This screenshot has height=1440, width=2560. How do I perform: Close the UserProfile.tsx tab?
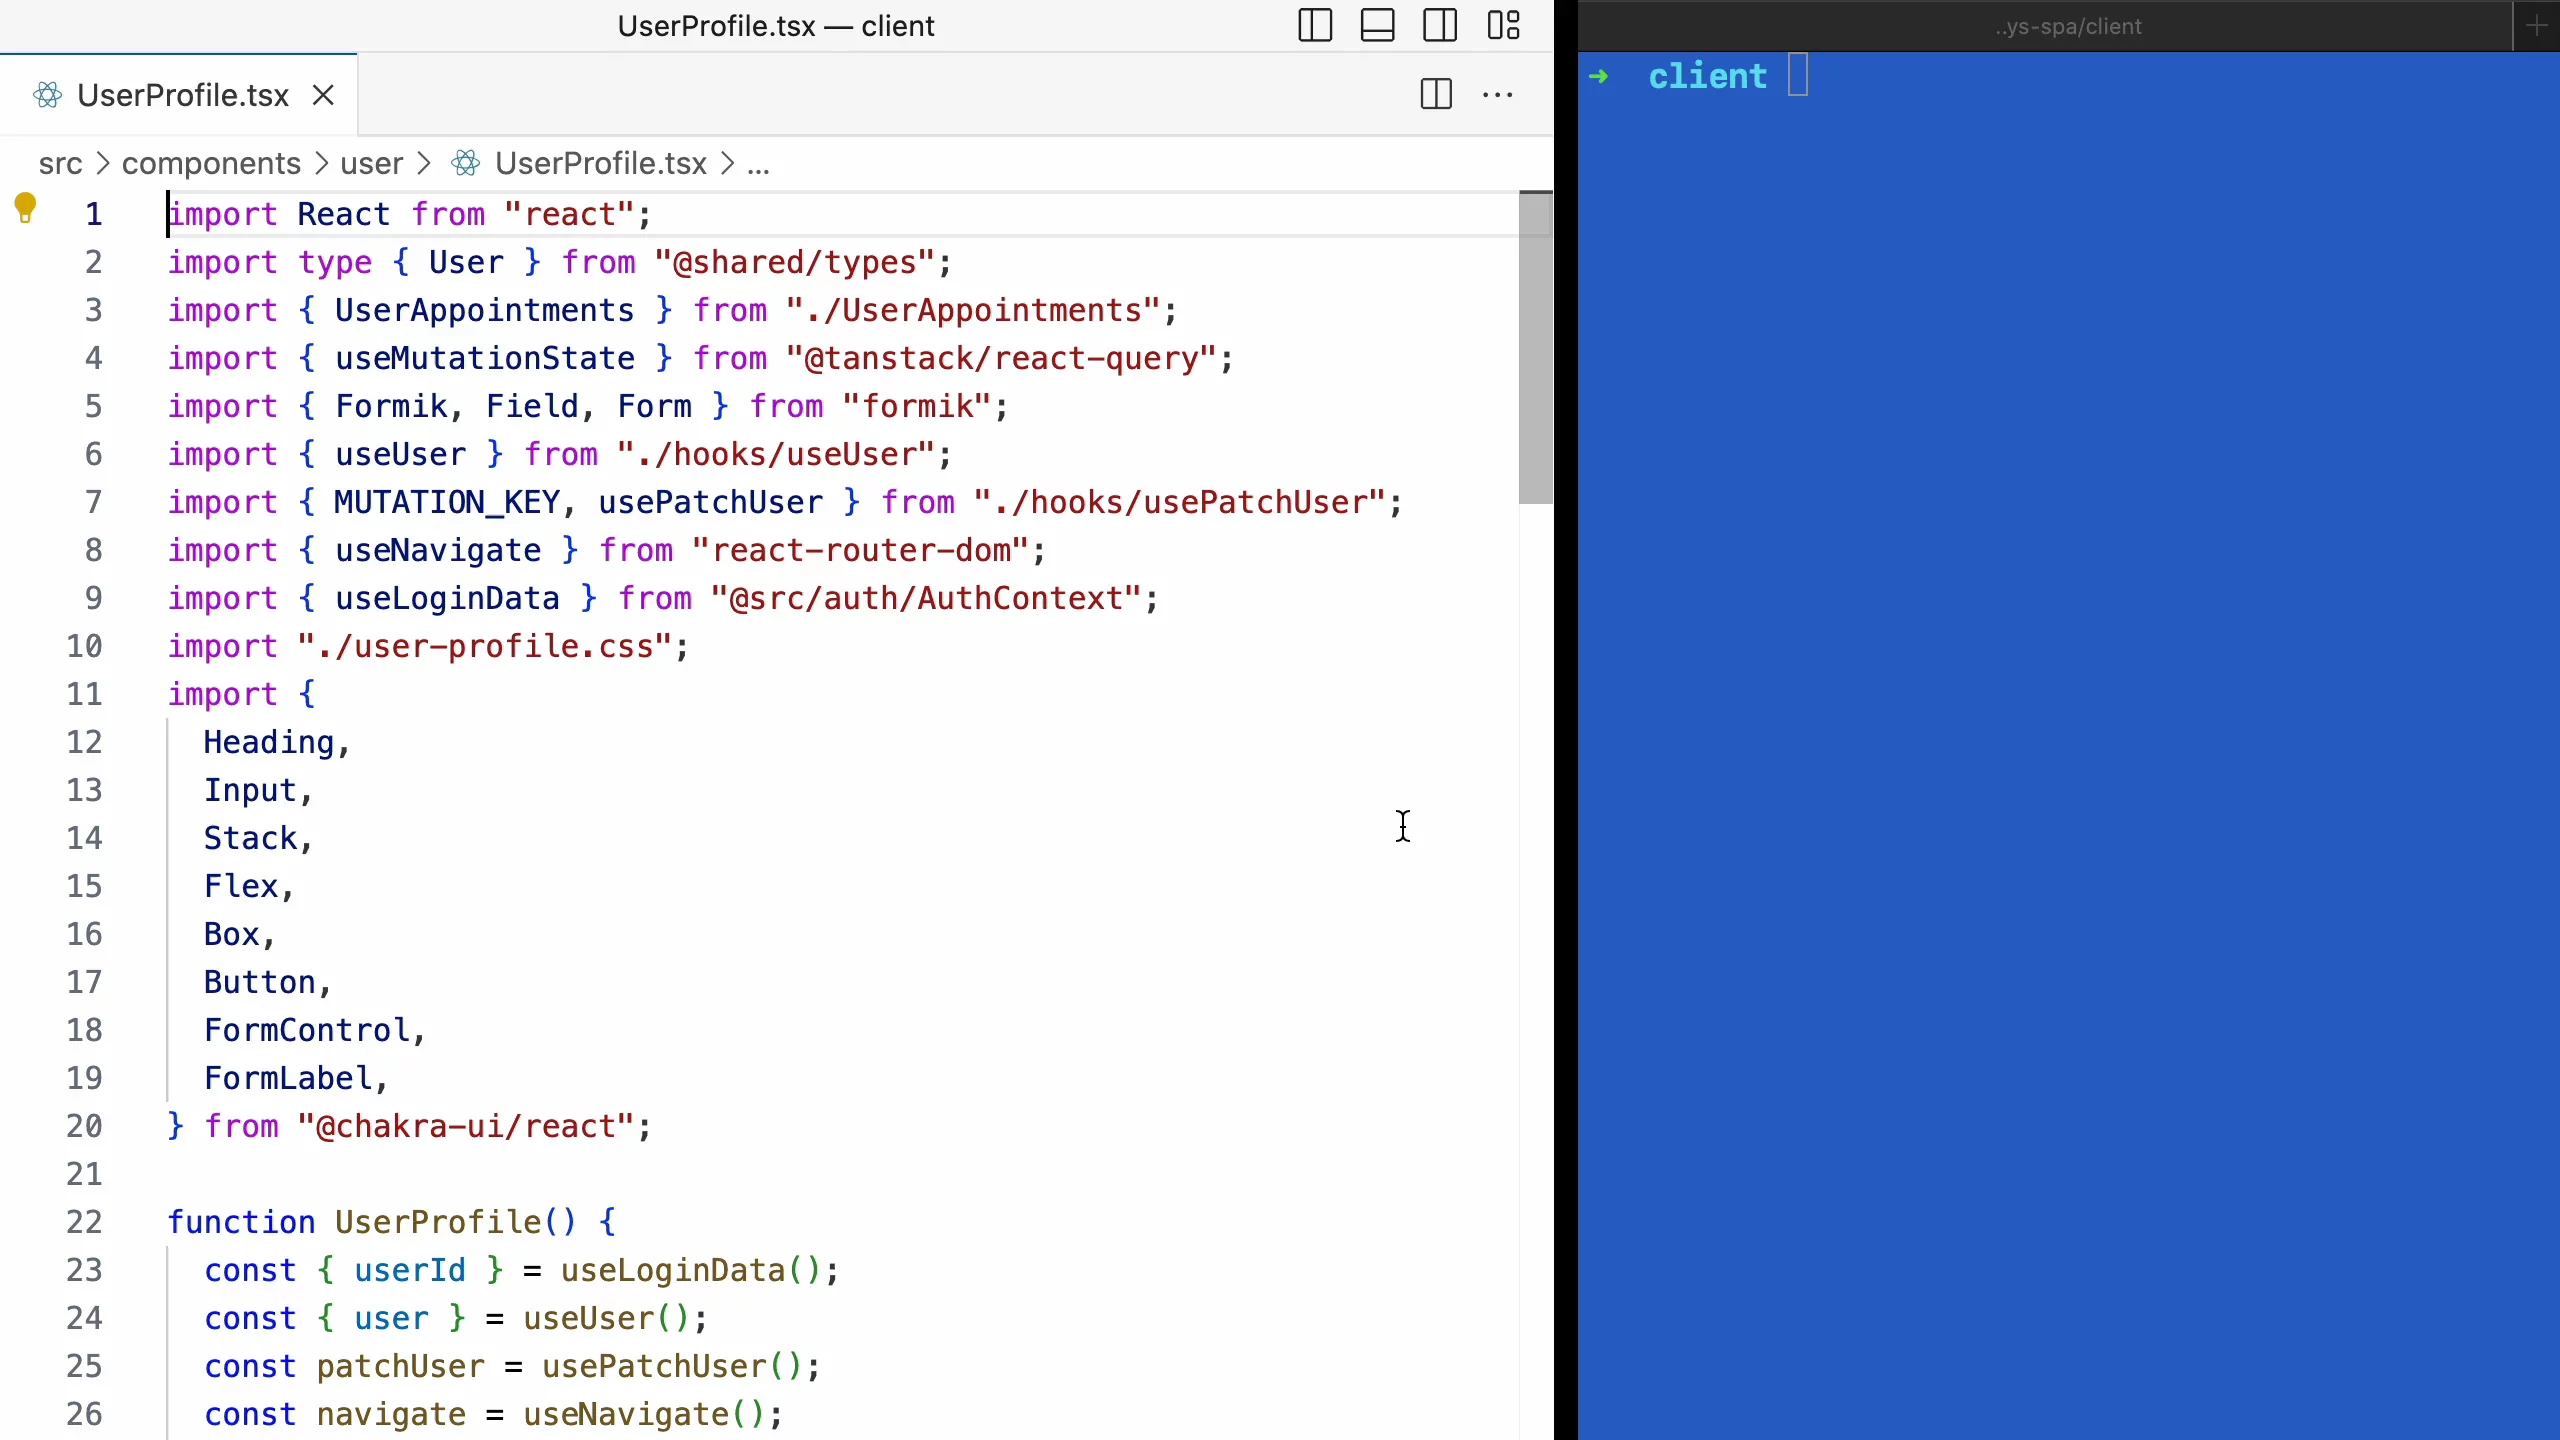(323, 95)
